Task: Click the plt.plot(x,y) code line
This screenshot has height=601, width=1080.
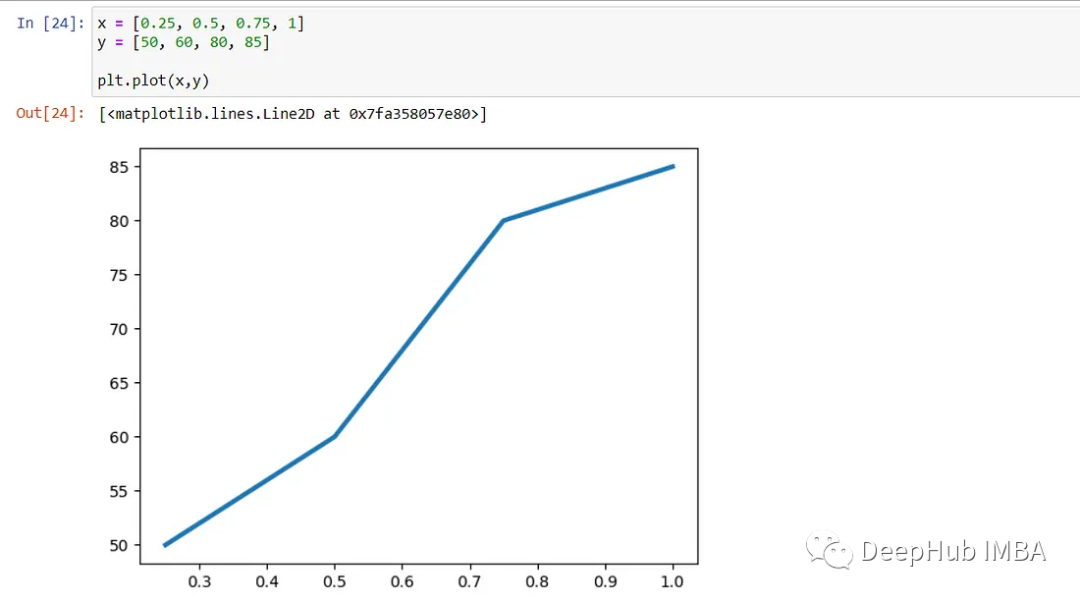Action: coord(153,81)
